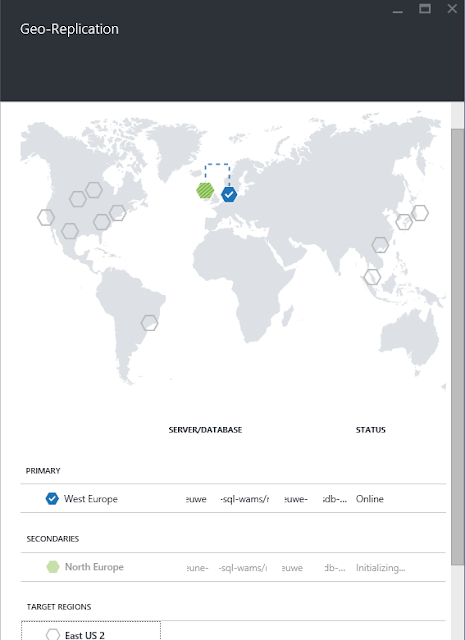Minimize the Geo-Replication blade

(x=398, y=10)
